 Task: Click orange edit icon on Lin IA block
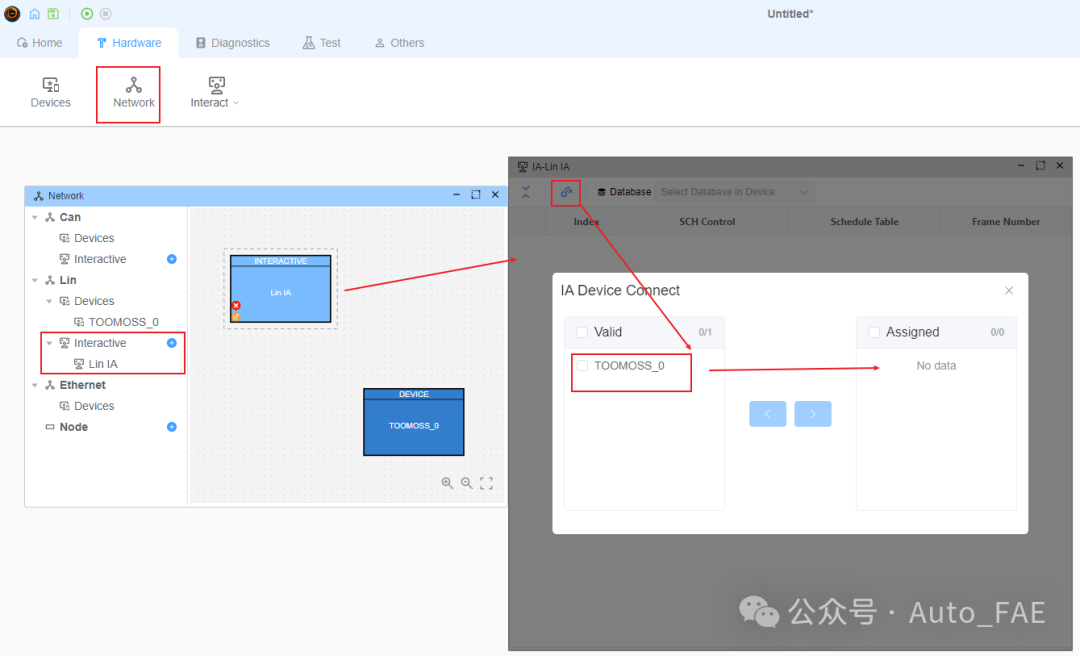[x=236, y=317]
